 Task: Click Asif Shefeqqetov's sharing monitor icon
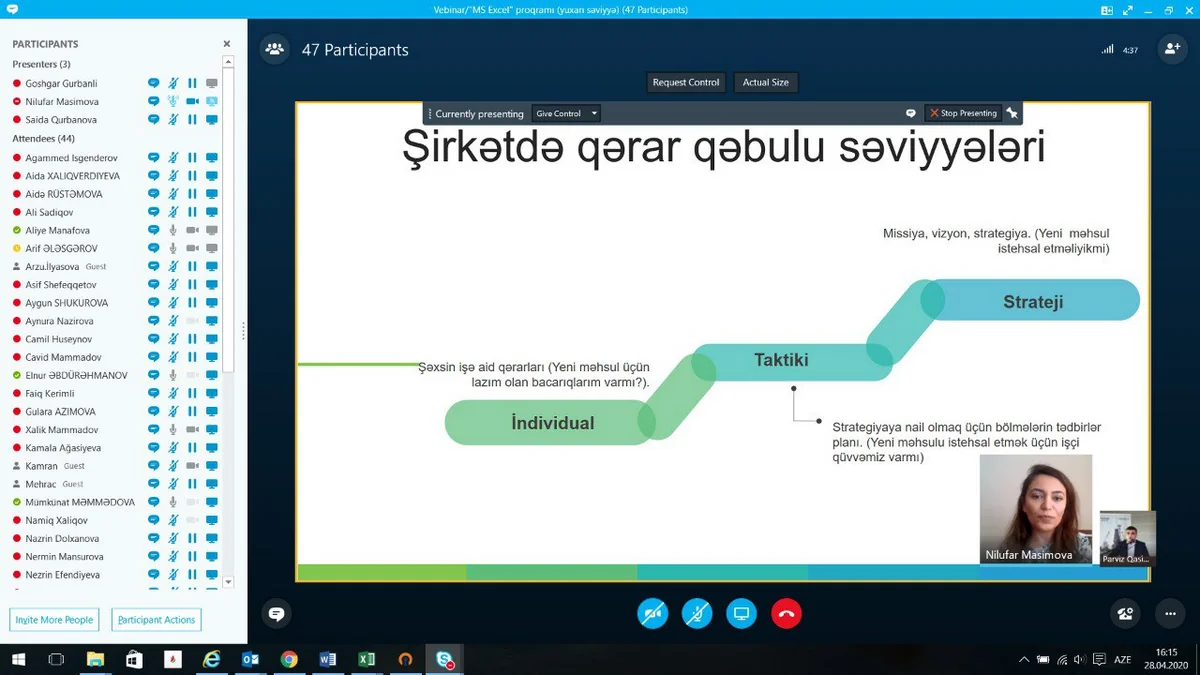pyautogui.click(x=212, y=285)
